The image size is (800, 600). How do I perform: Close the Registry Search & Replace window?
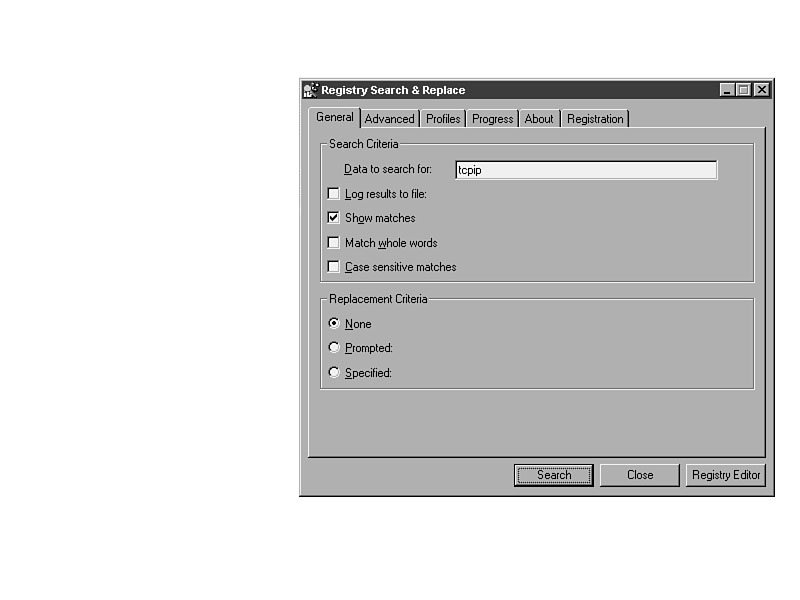[x=762, y=90]
